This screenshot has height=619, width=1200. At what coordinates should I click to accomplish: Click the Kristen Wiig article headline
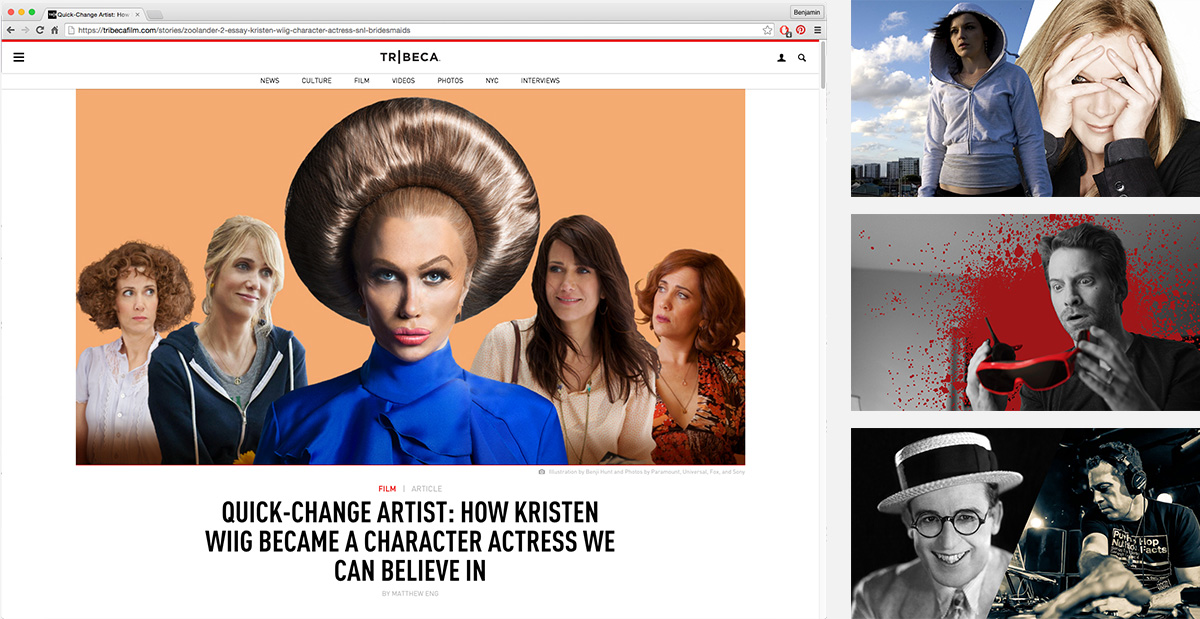[x=410, y=541]
